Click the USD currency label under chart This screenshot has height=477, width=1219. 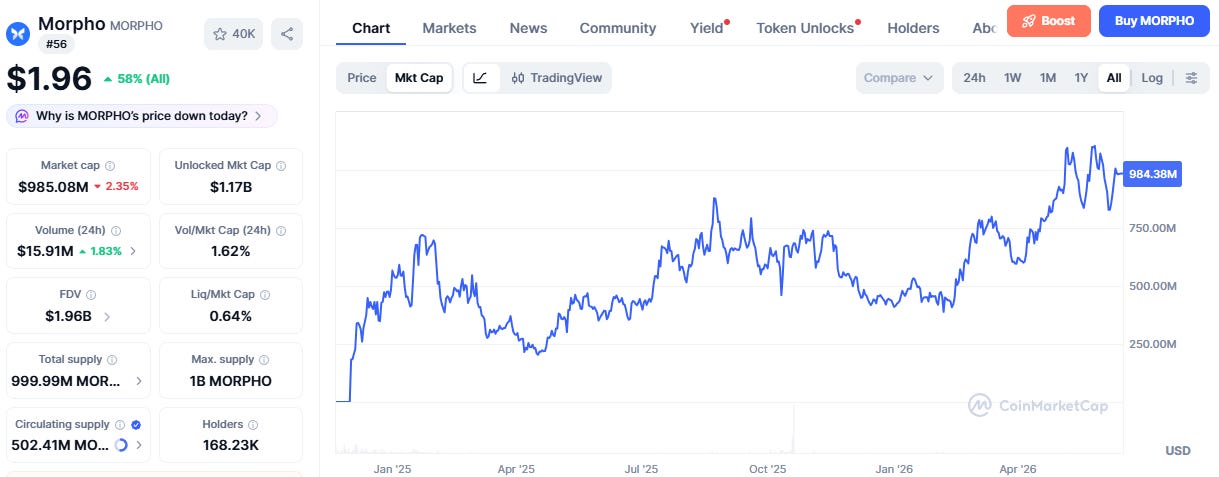[1178, 451]
